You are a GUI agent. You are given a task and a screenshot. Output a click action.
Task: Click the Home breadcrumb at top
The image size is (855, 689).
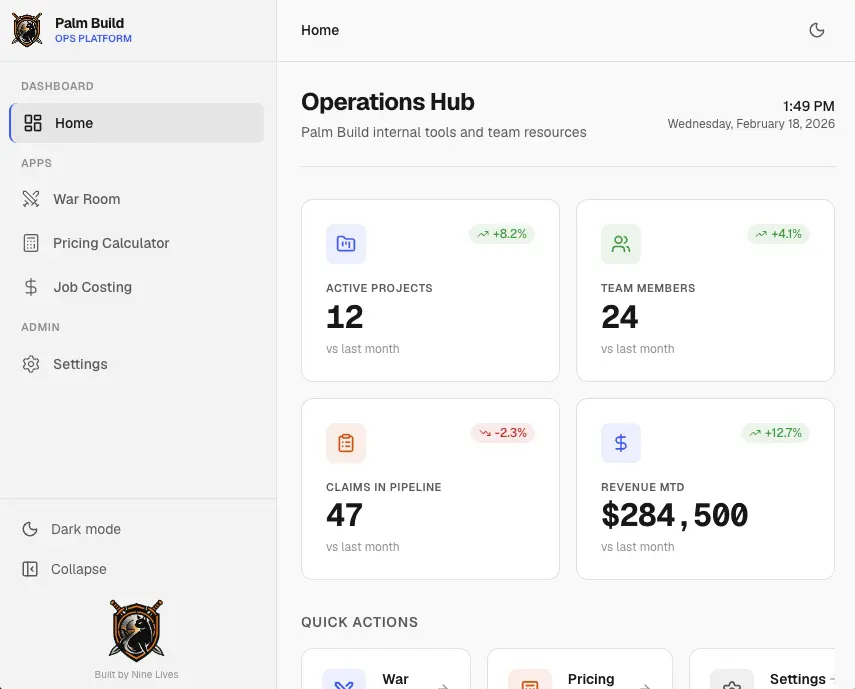point(319,30)
